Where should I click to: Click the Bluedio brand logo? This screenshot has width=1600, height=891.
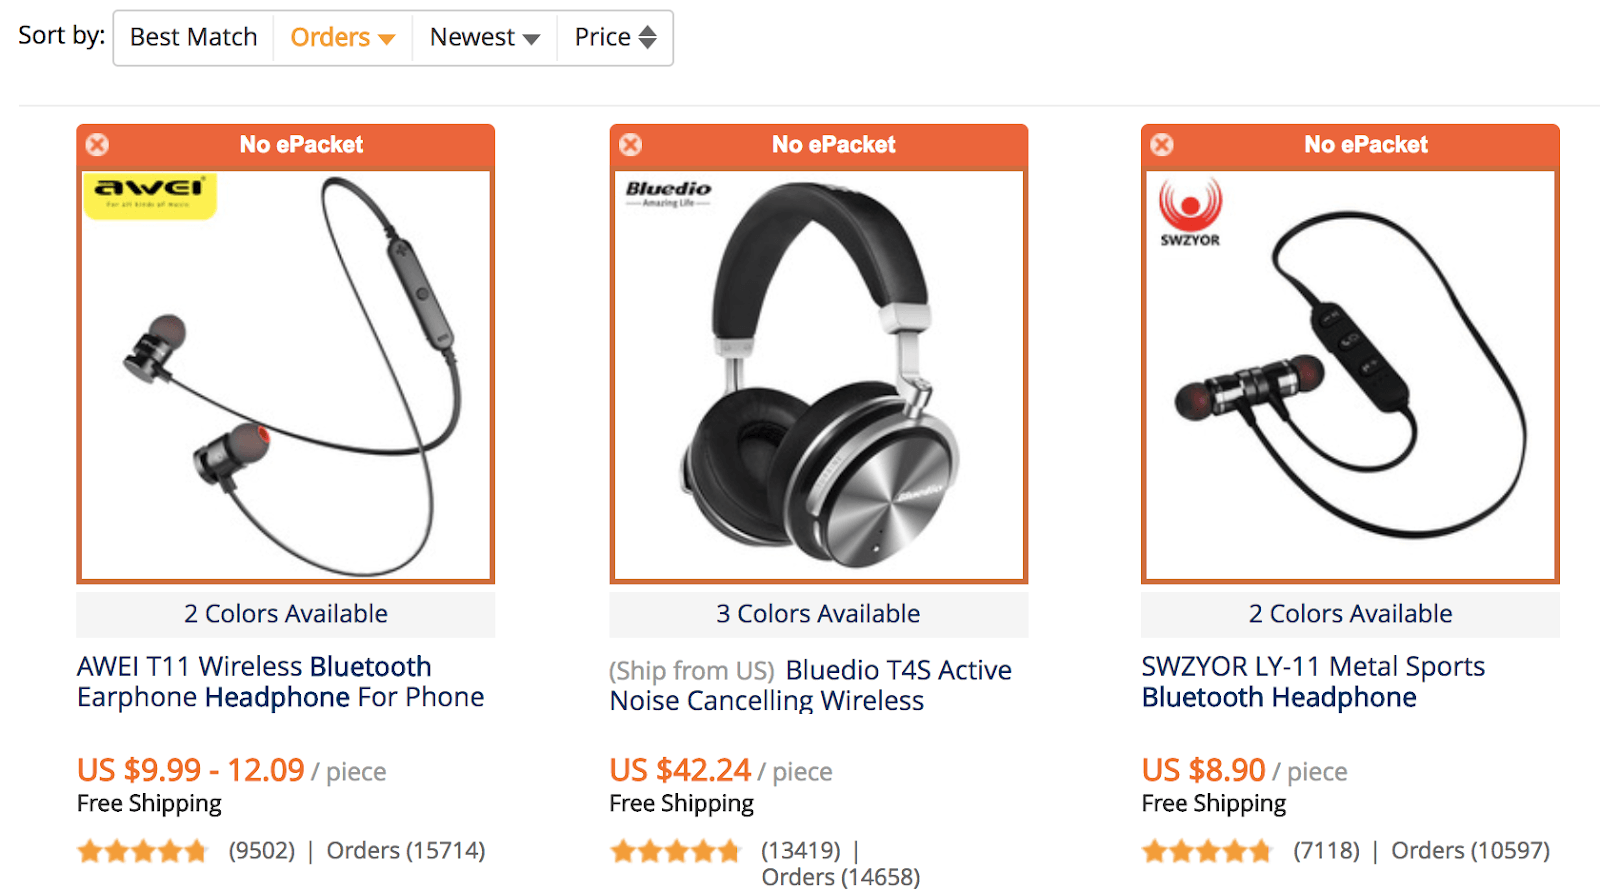click(x=668, y=195)
